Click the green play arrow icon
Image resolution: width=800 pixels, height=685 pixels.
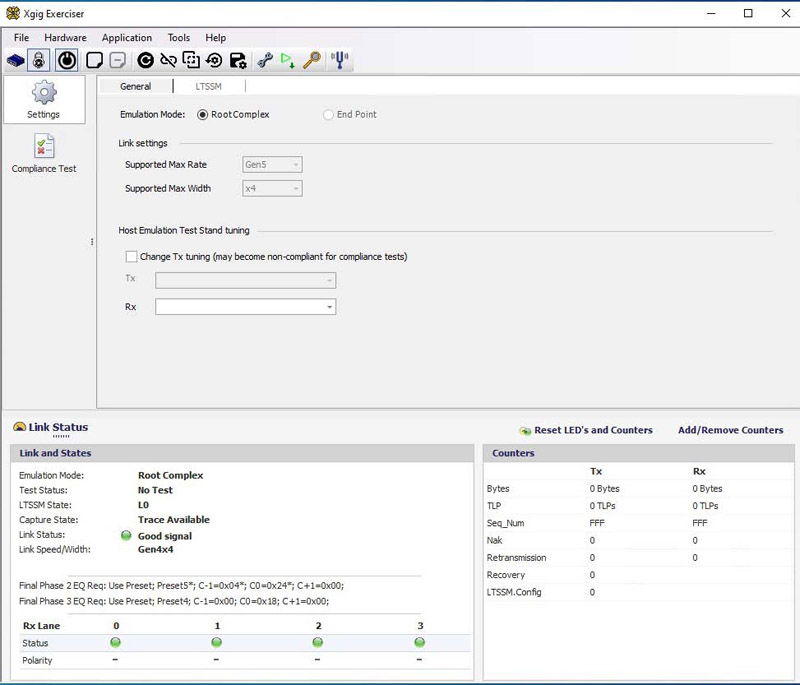288,60
